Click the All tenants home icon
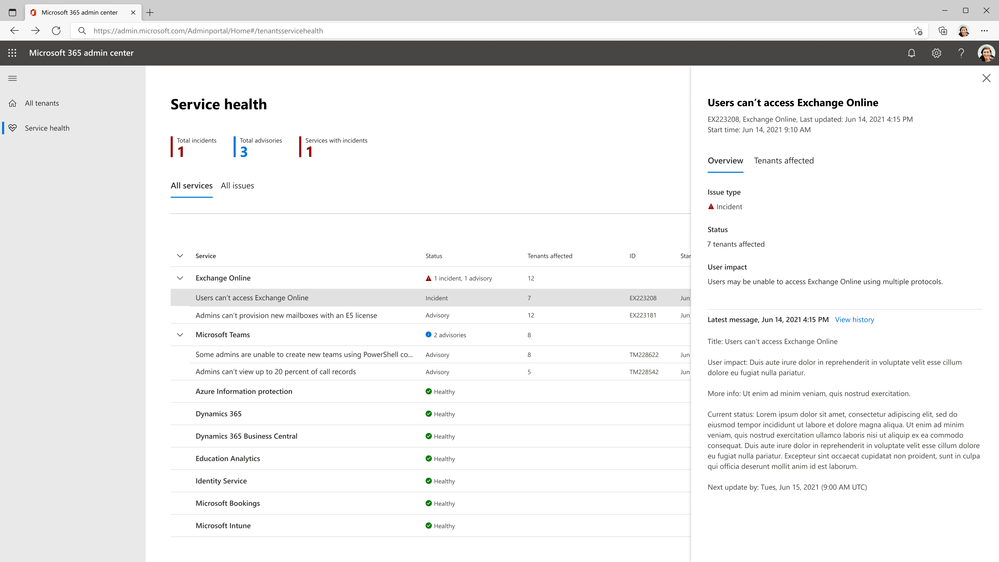Image resolution: width=999 pixels, height=562 pixels. pyautogui.click(x=12, y=103)
